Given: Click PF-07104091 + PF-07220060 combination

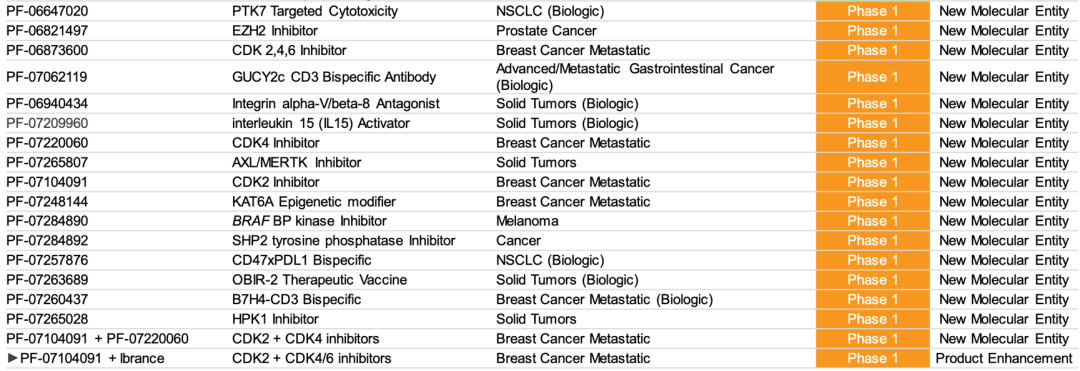Looking at the screenshot, I should click(97, 339).
